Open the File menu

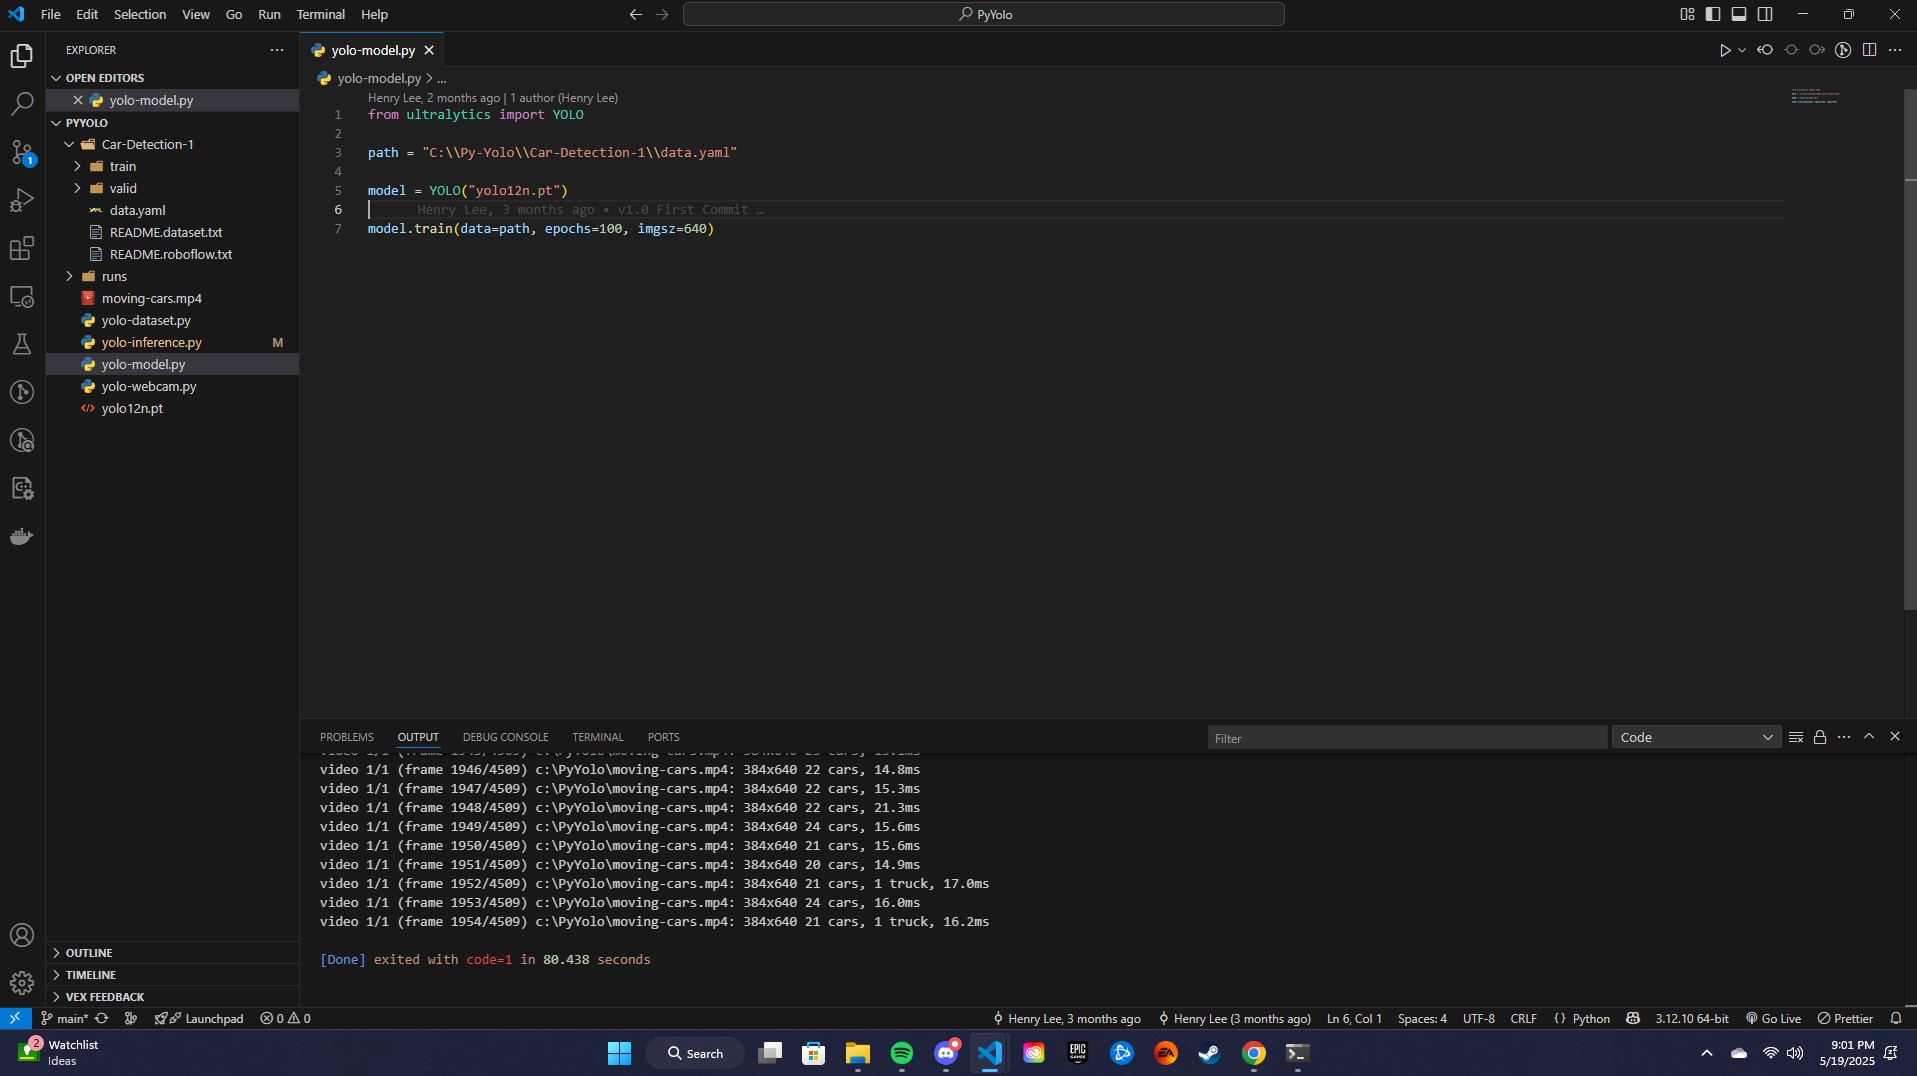pyautogui.click(x=50, y=14)
